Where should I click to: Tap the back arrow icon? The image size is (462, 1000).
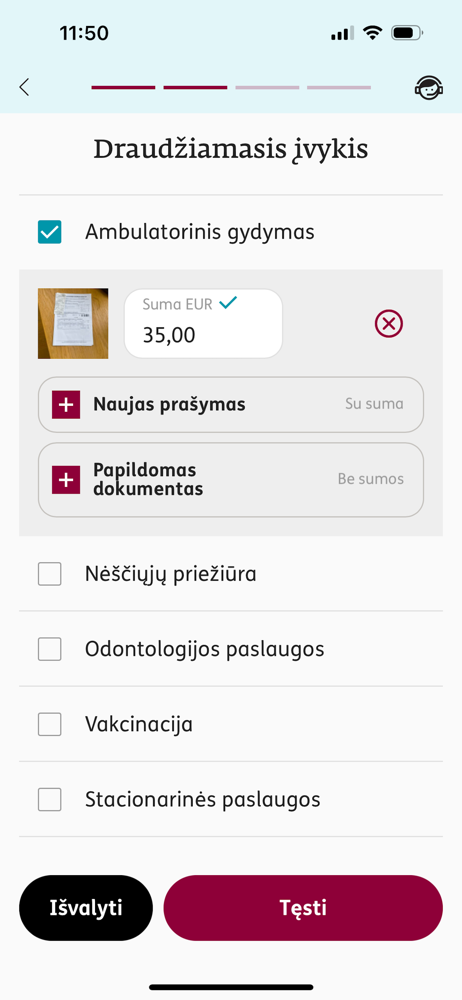(x=24, y=87)
